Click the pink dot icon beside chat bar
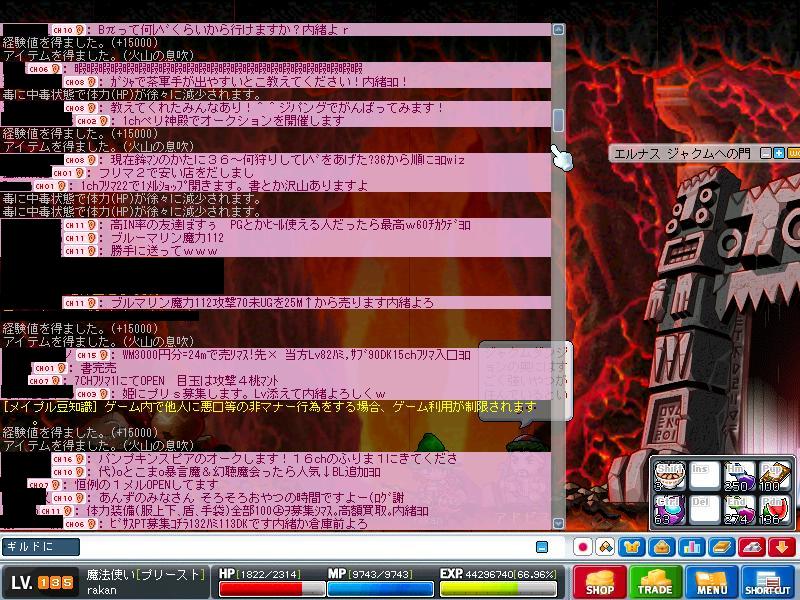This screenshot has height=600, width=800. tap(583, 547)
